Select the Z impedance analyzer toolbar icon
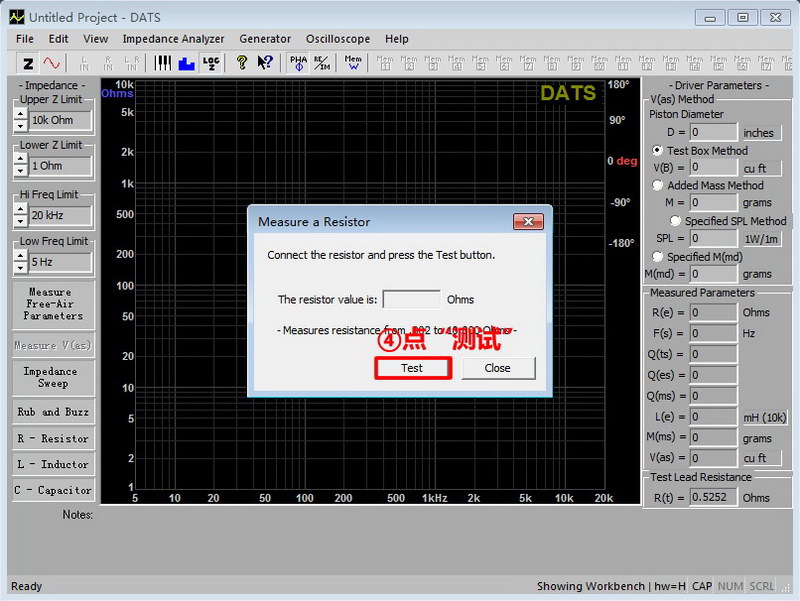Viewport: 800px width, 601px height. pos(28,63)
